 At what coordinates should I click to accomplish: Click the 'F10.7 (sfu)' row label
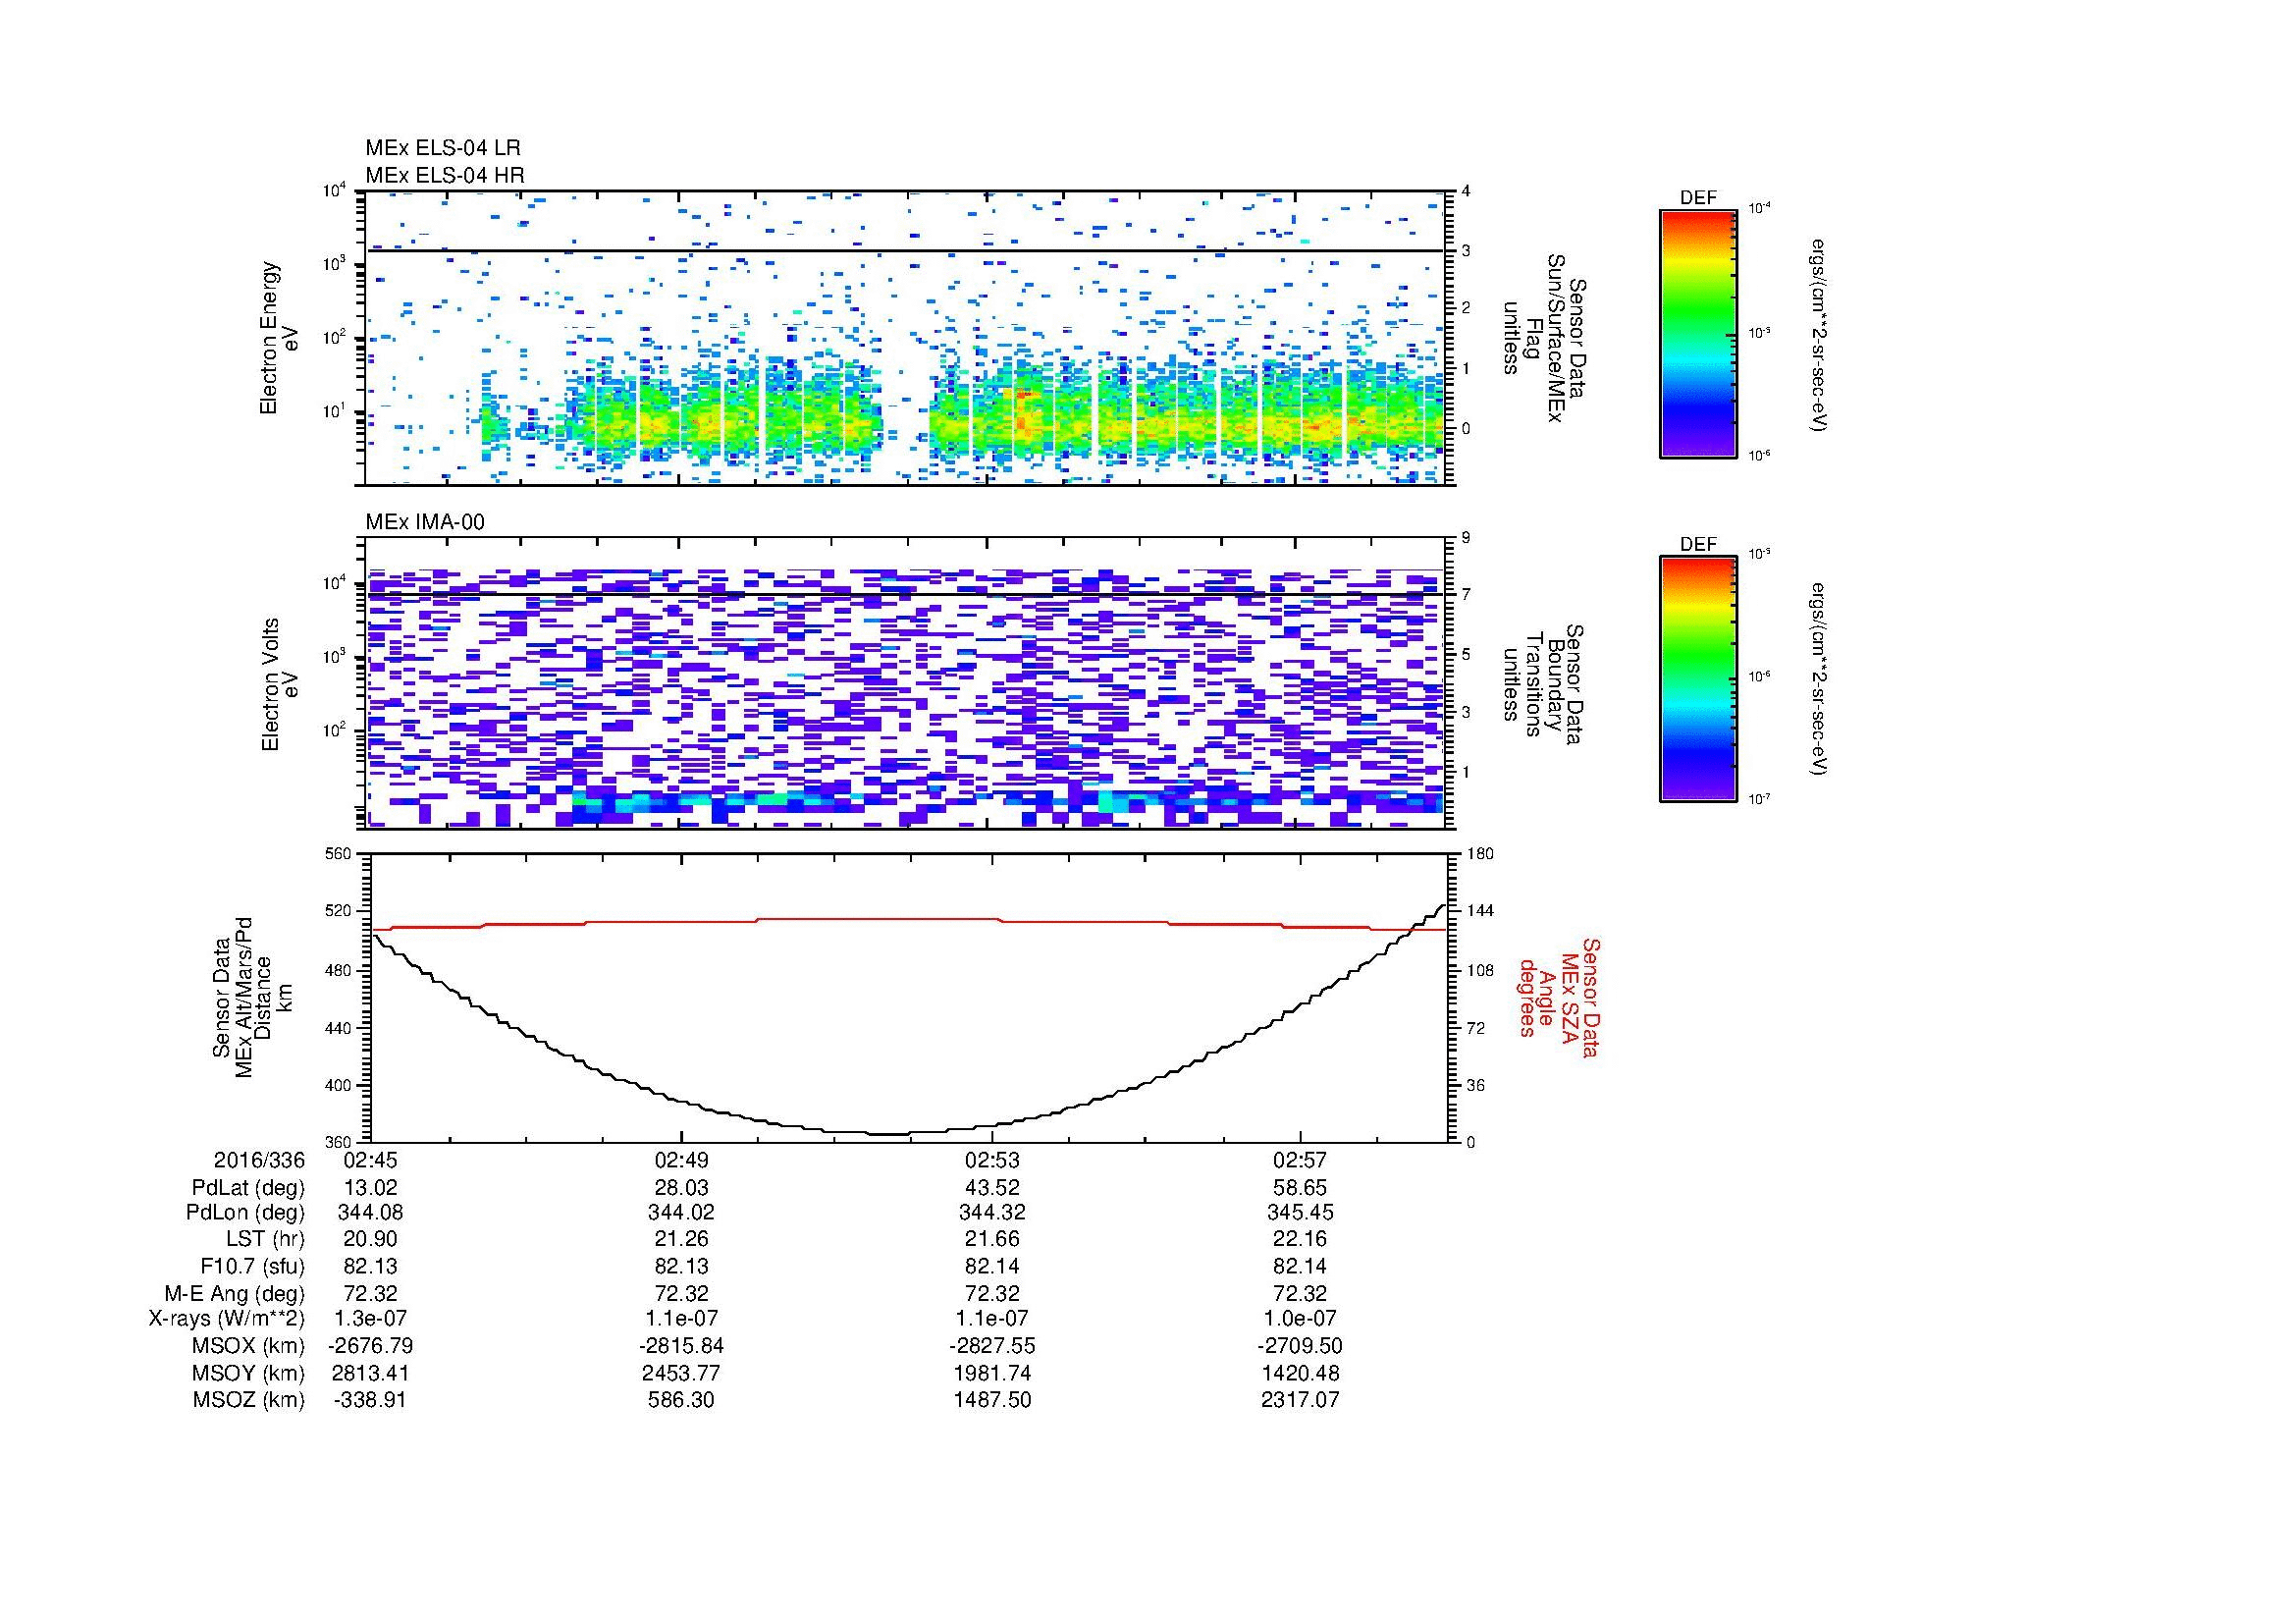(252, 1266)
